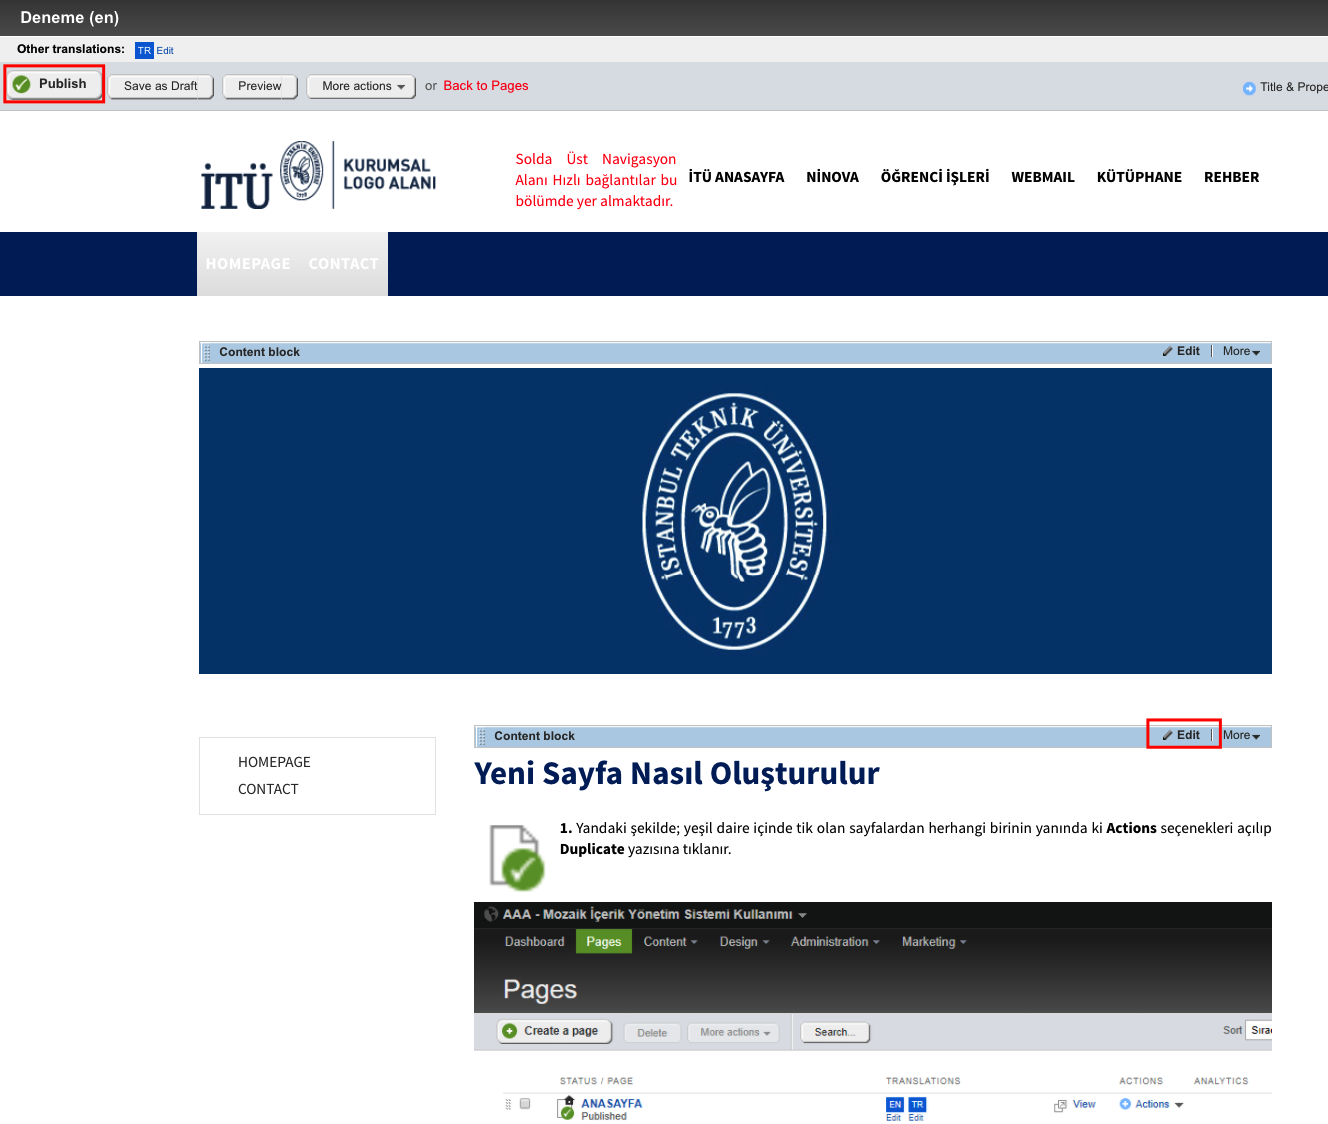This screenshot has height=1124, width=1328.
Task: Open the ANASAYFA page link
Action: click(x=612, y=1104)
